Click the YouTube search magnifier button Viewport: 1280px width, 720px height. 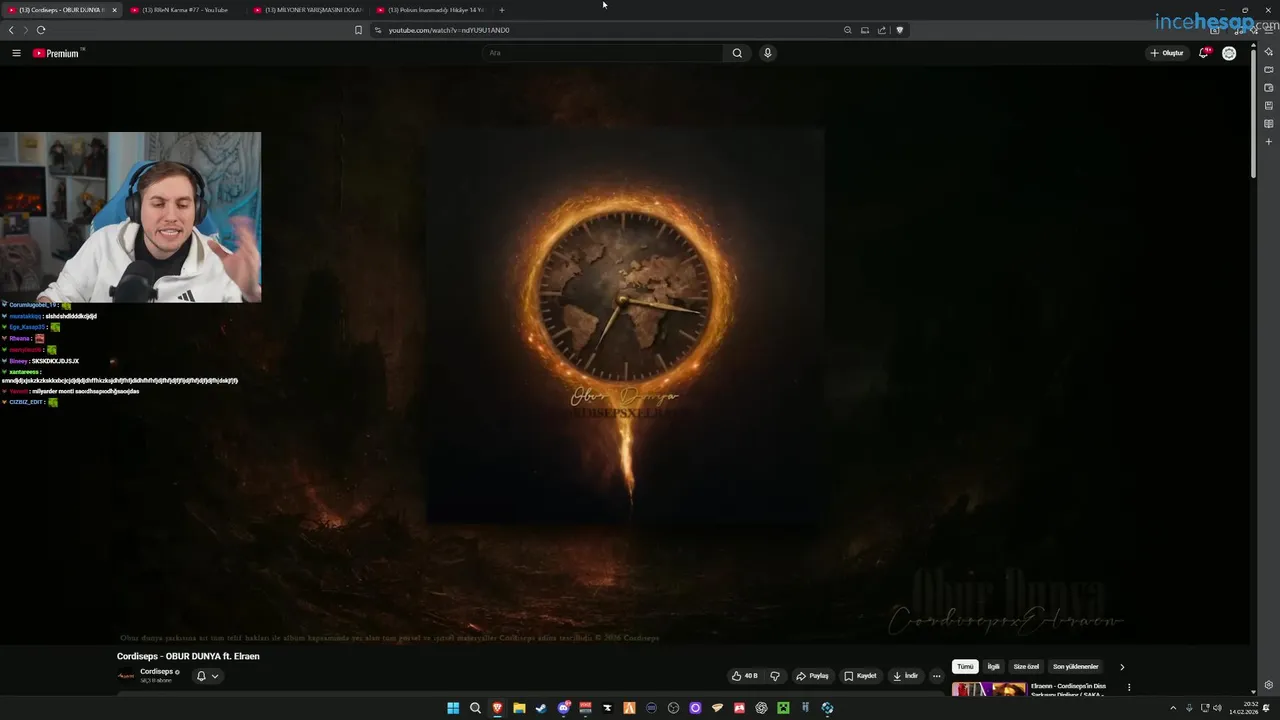737,53
